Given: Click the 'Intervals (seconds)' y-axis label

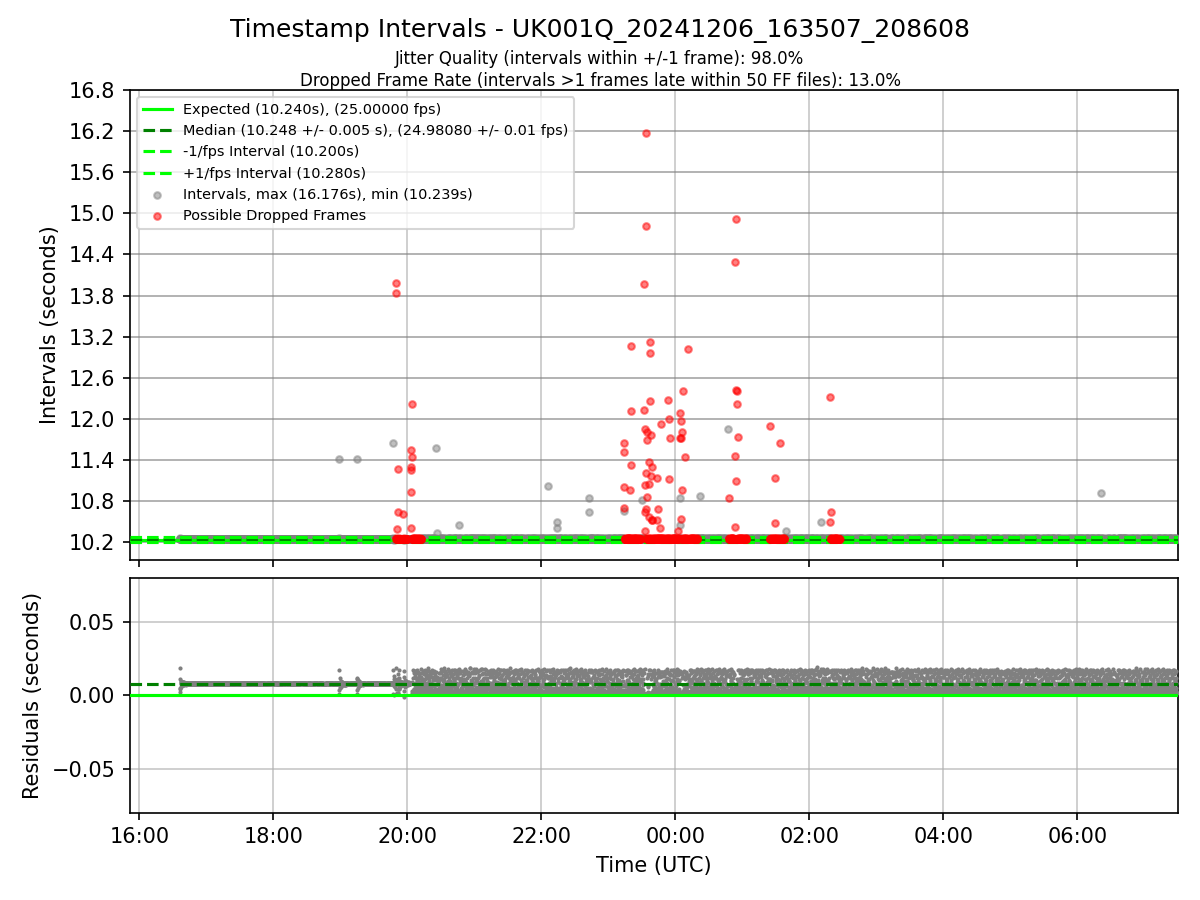Looking at the screenshot, I should [49, 325].
